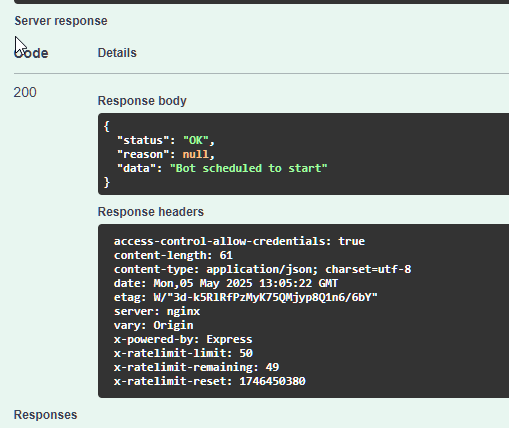This screenshot has width=509, height=428.
Task: Click the "status": "OK" line
Action: [166, 140]
